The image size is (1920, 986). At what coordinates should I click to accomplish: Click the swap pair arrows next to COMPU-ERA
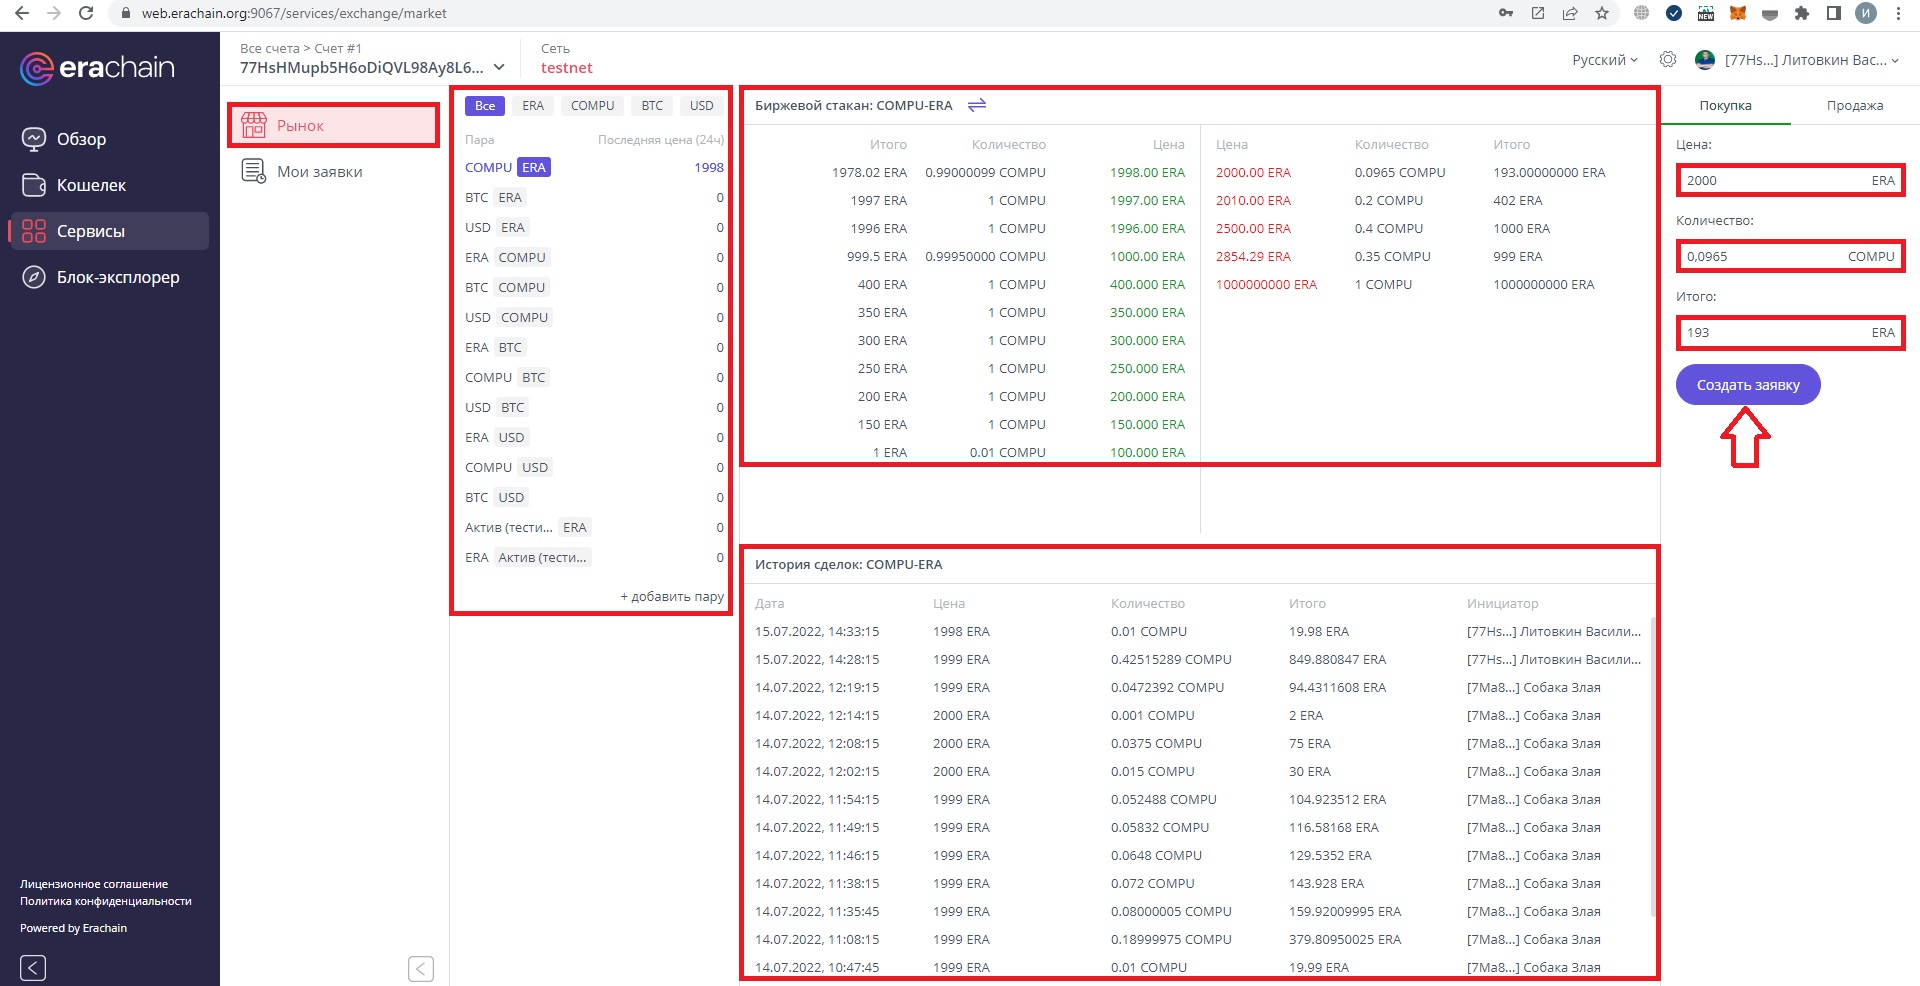coord(977,105)
